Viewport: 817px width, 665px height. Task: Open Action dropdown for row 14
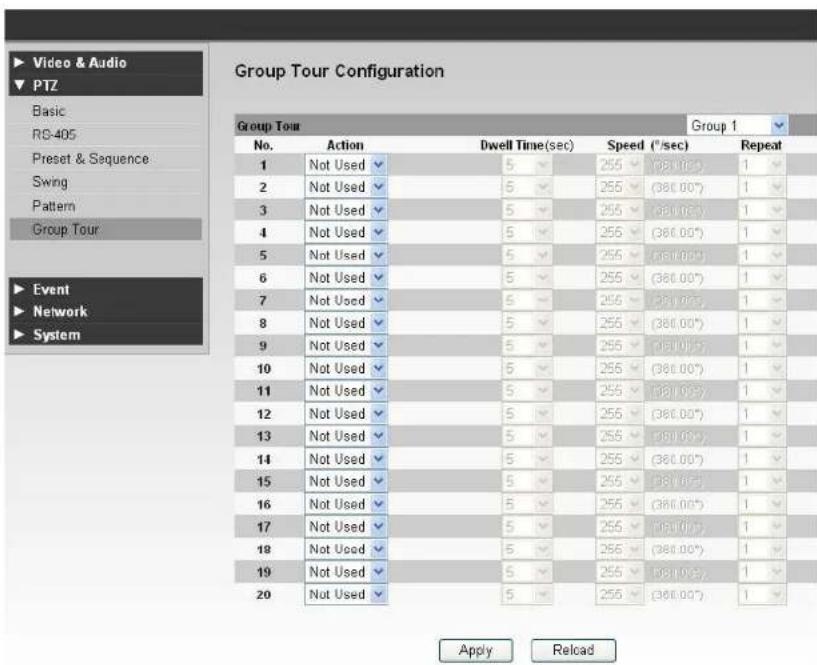click(x=346, y=459)
